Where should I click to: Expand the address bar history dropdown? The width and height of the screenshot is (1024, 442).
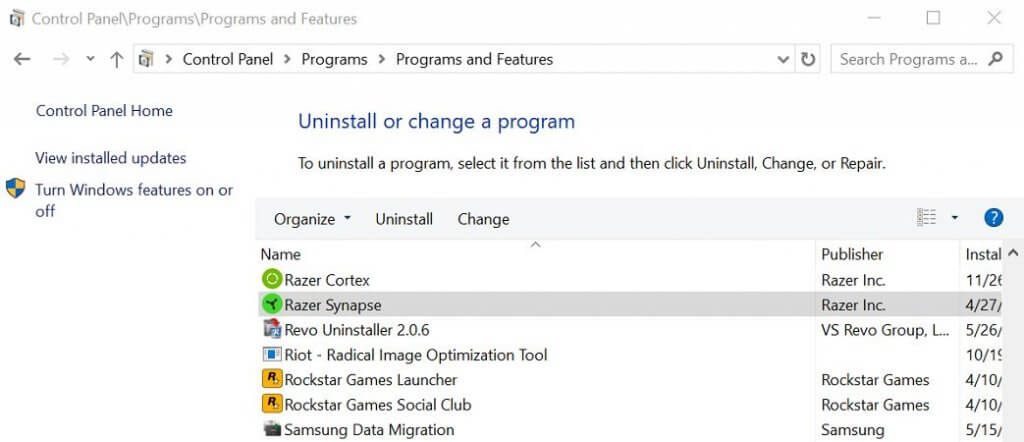[783, 59]
